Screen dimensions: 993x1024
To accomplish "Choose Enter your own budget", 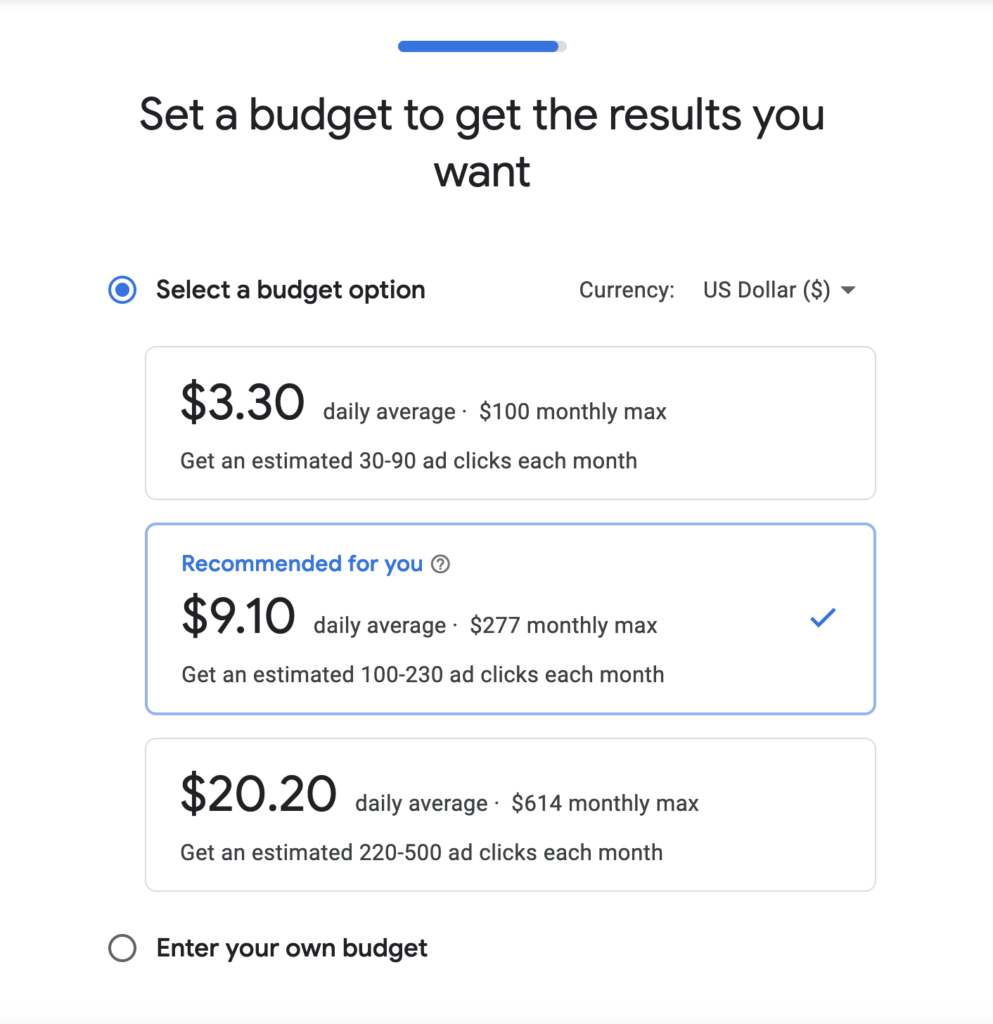I will [122, 948].
